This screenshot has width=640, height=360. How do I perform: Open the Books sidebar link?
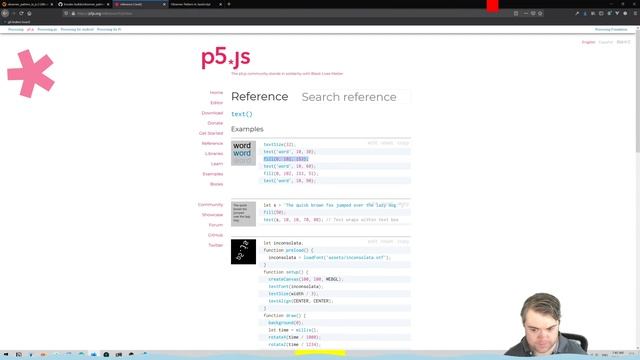pyautogui.click(x=216, y=184)
